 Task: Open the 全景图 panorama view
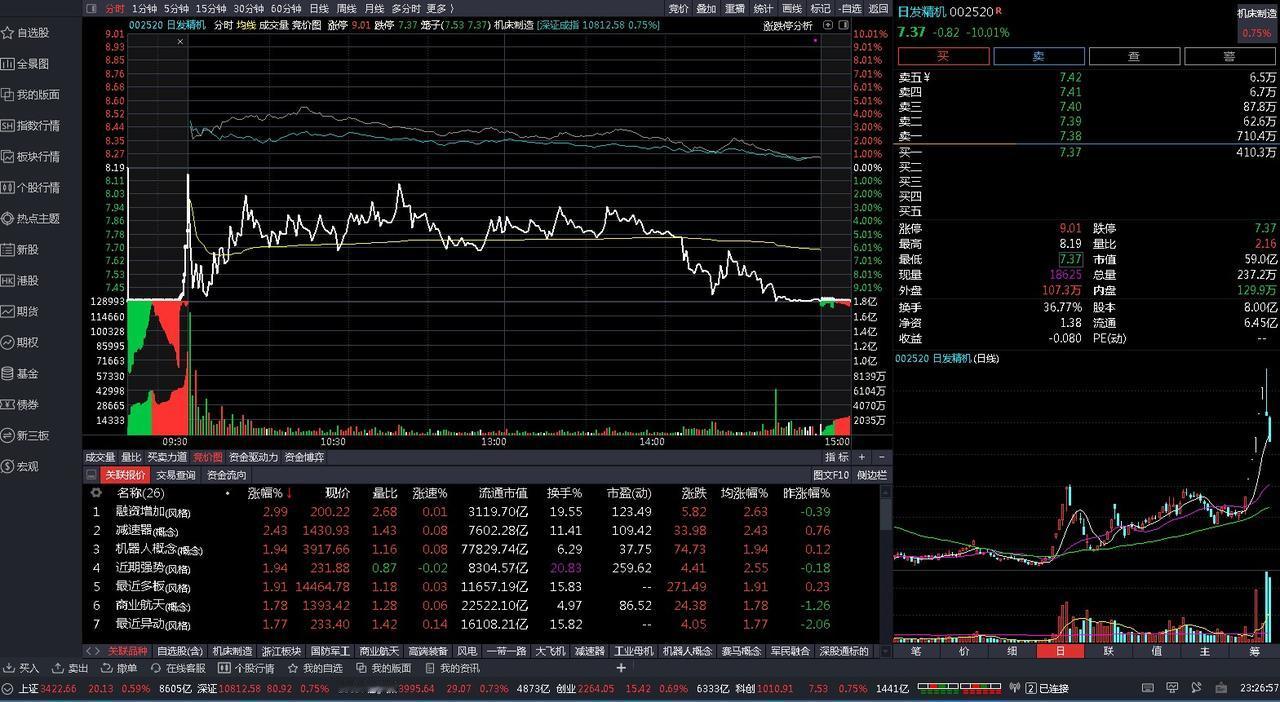point(26,64)
